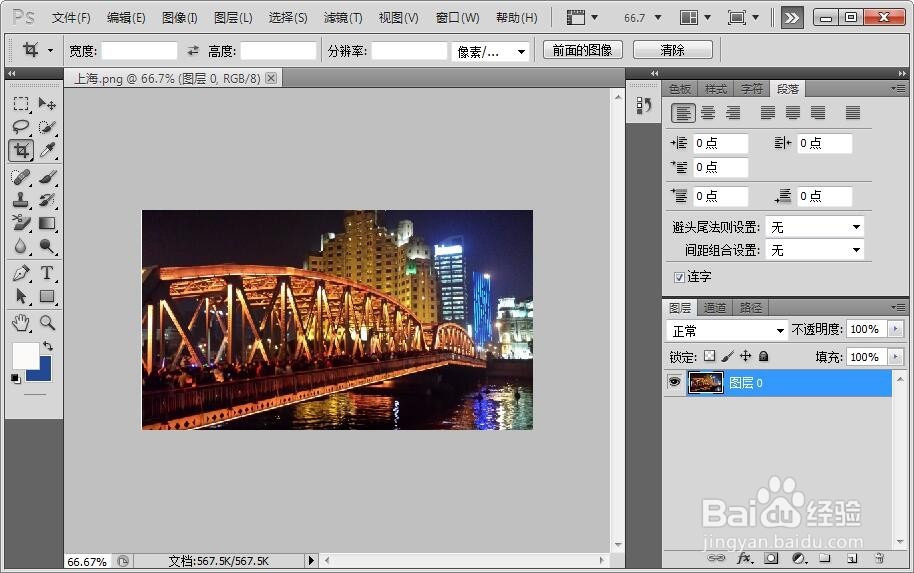The image size is (914, 573).
Task: Toggle lock position
Action: click(x=746, y=356)
